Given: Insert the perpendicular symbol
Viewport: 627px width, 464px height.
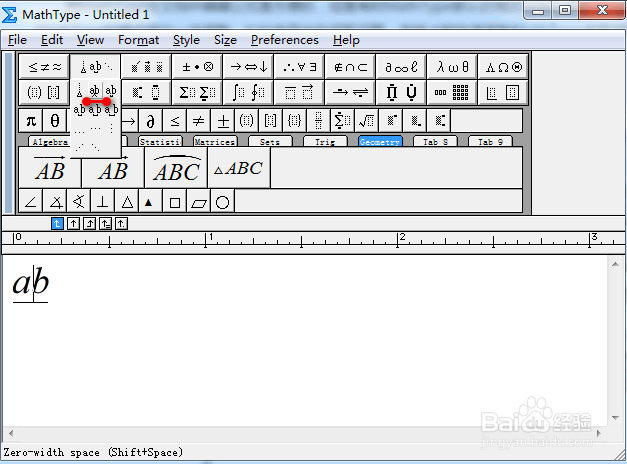Looking at the screenshot, I should click(103, 201).
